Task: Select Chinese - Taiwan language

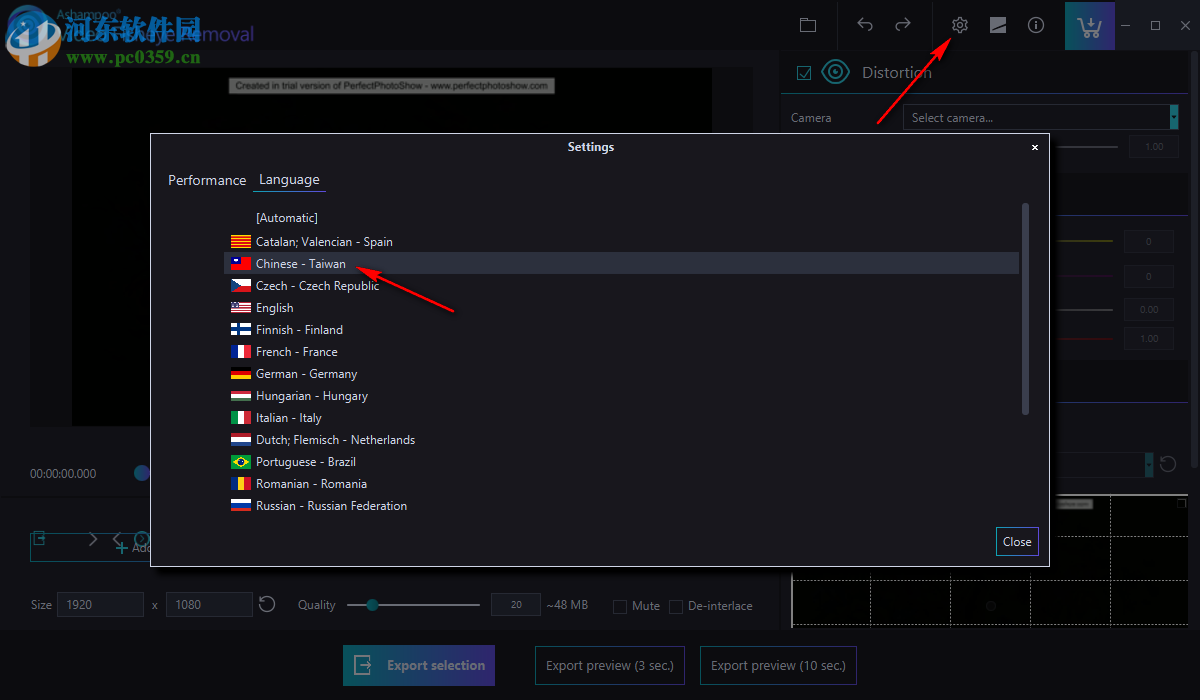Action: click(621, 264)
